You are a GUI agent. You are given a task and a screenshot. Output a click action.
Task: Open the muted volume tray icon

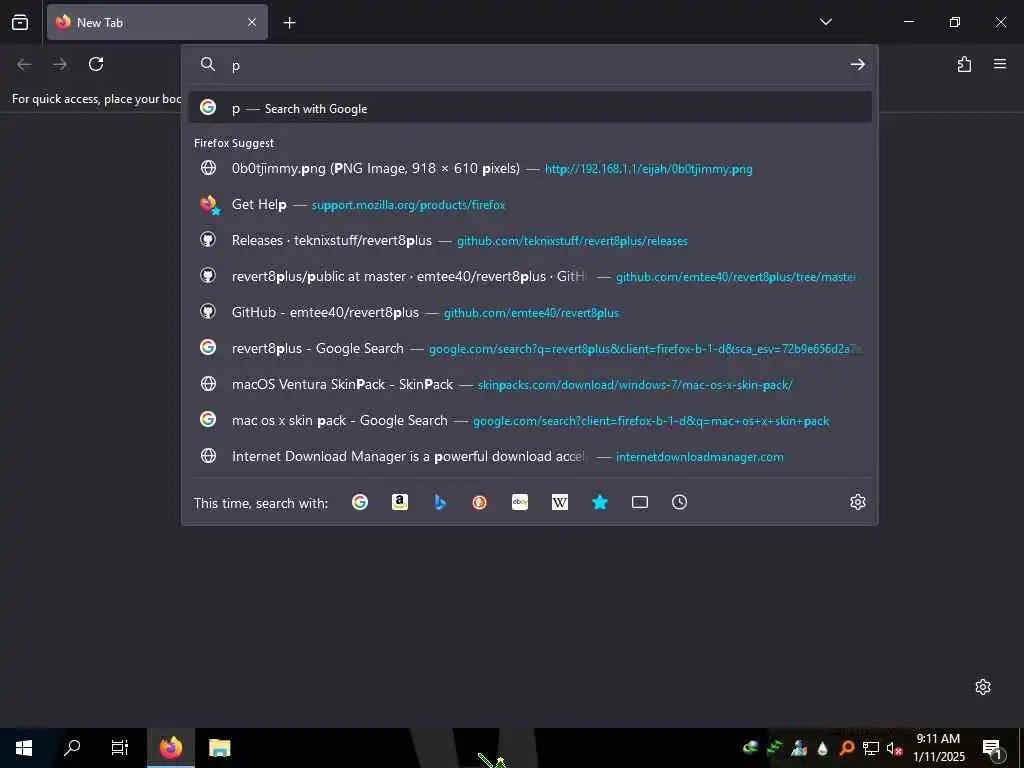tap(894, 748)
